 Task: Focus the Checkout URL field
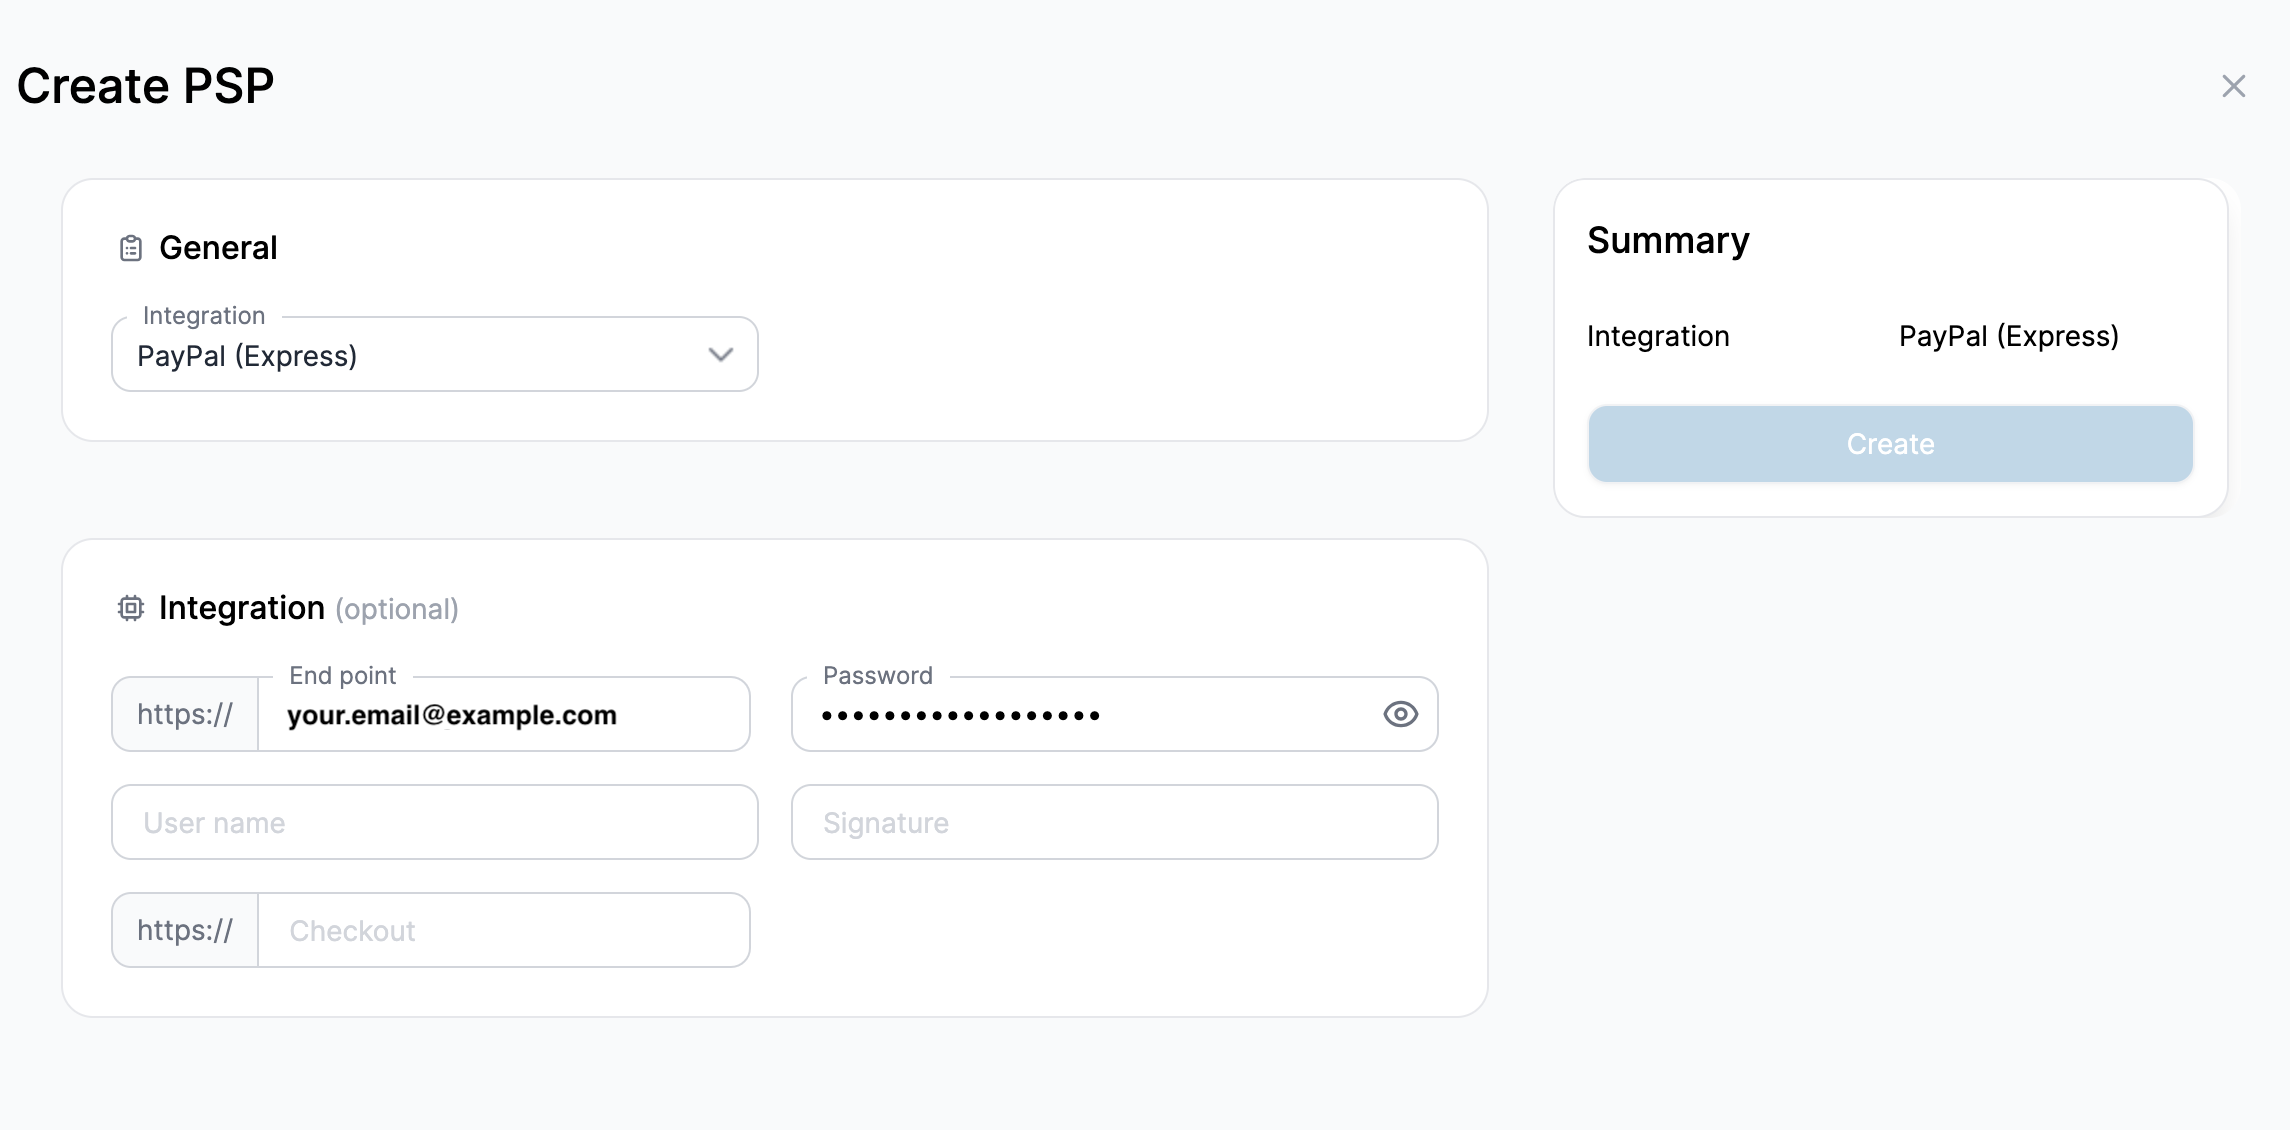click(x=504, y=930)
